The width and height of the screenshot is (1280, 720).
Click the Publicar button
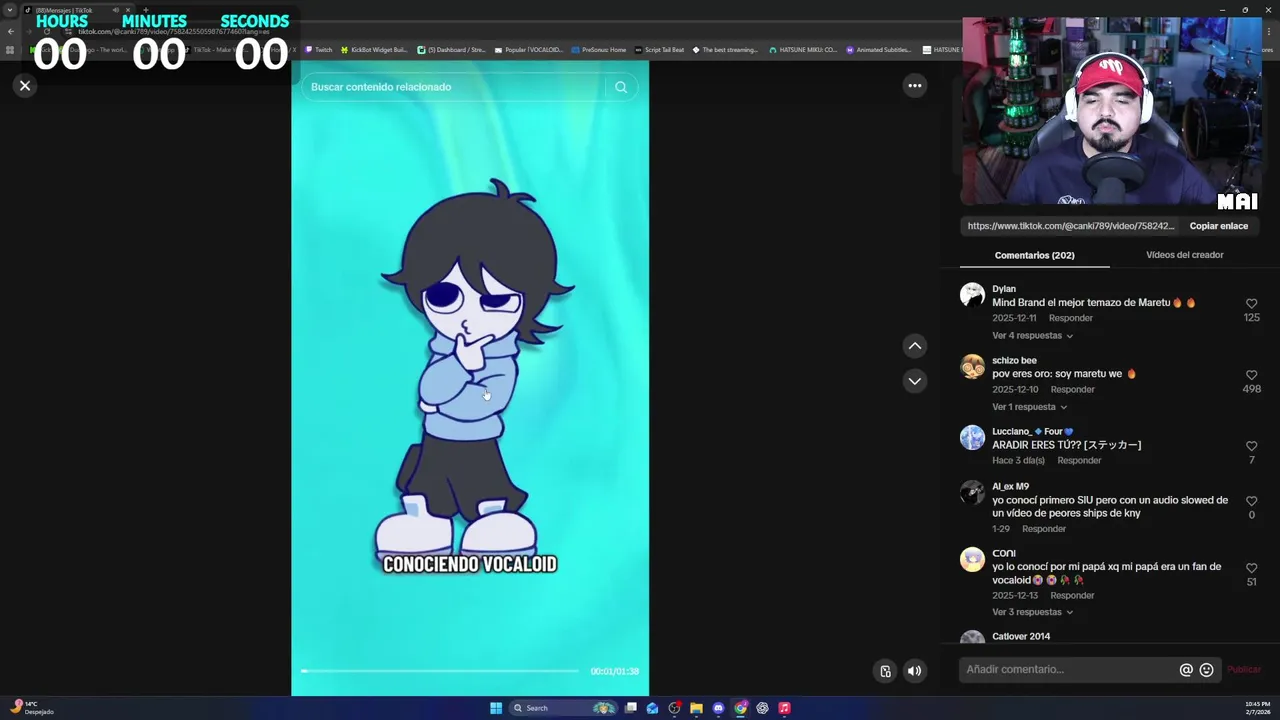[x=1244, y=670]
